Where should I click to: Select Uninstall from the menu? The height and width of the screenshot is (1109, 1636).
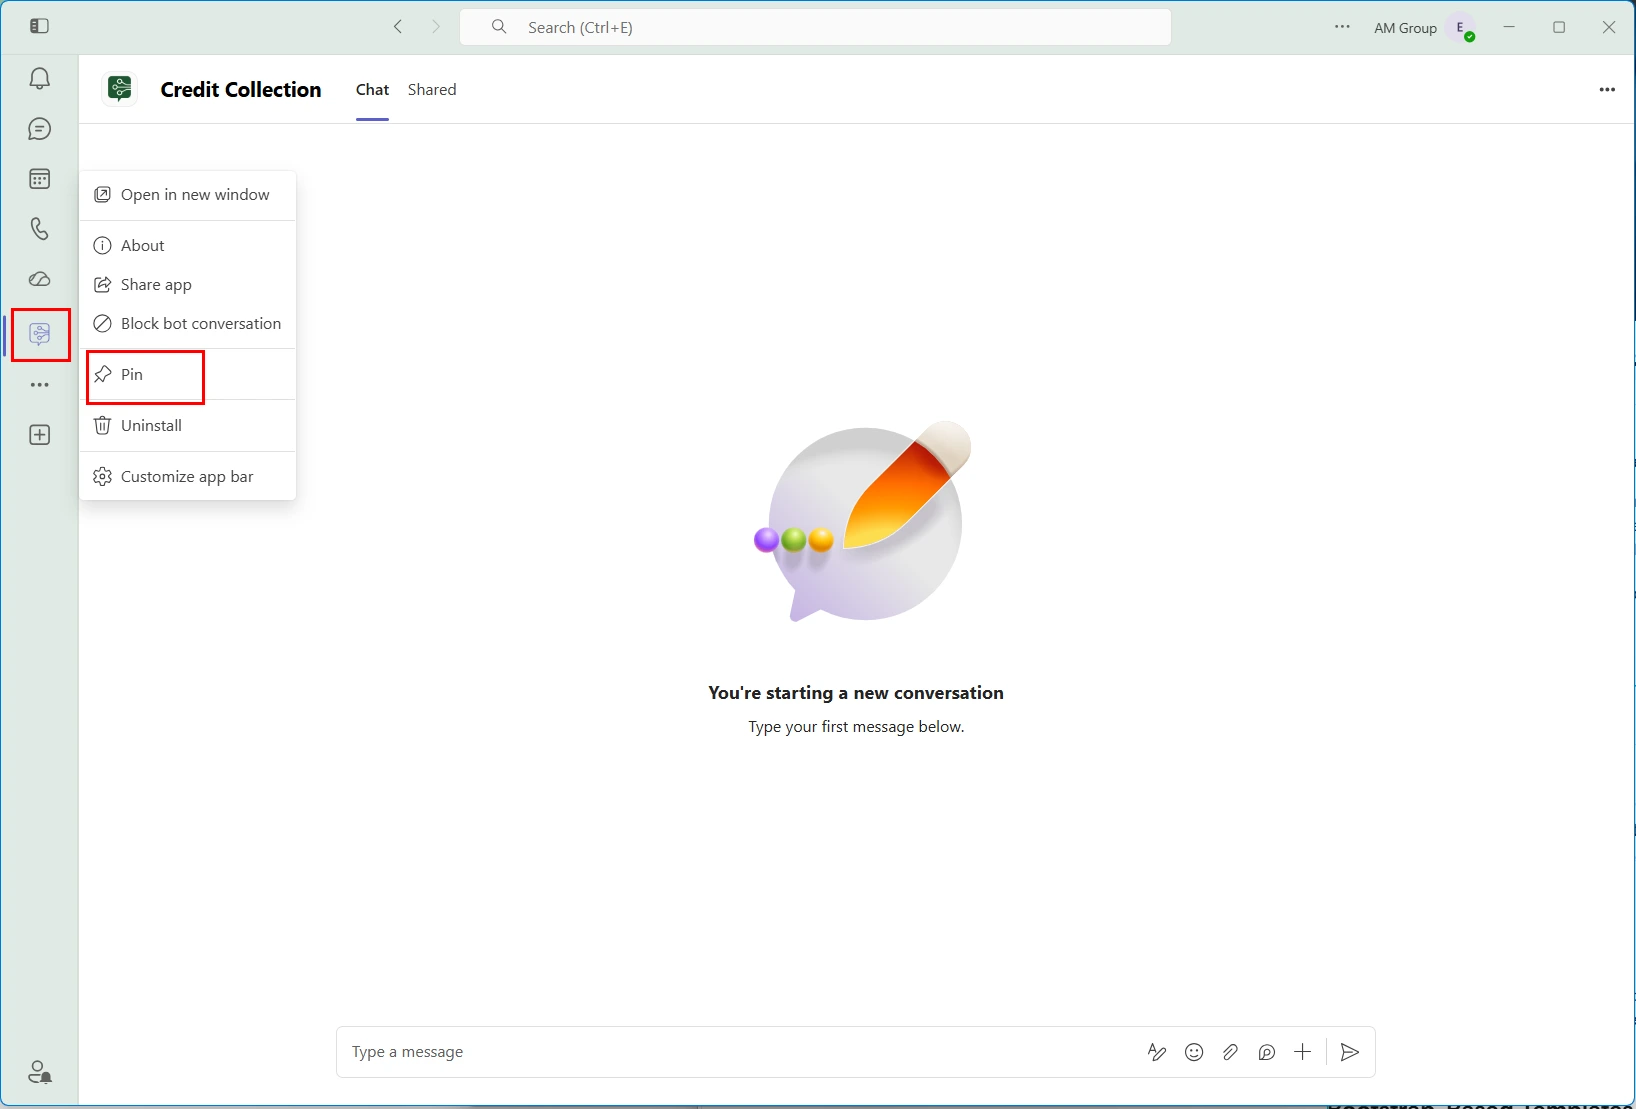(x=188, y=426)
